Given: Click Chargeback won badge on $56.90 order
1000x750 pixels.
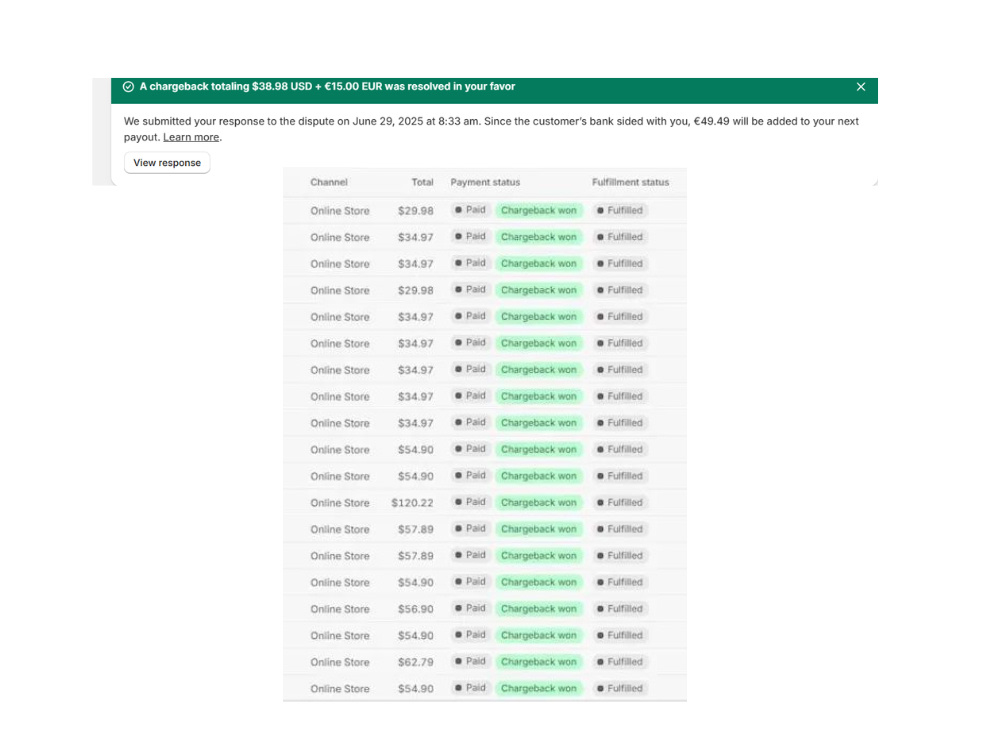Looking at the screenshot, I should click(x=538, y=608).
